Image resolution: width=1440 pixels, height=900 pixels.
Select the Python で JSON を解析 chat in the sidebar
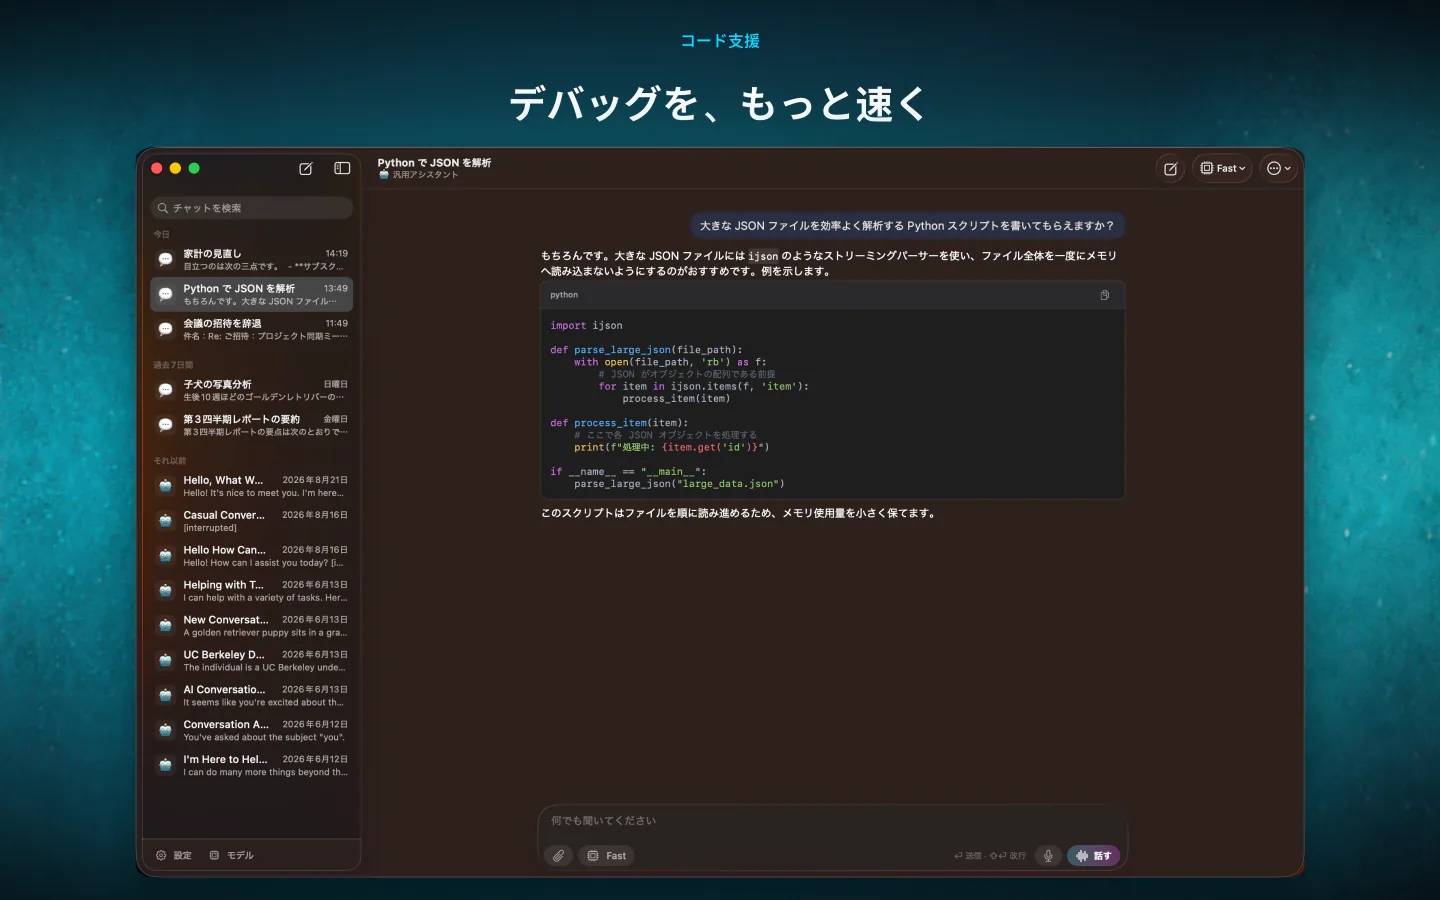click(252, 295)
